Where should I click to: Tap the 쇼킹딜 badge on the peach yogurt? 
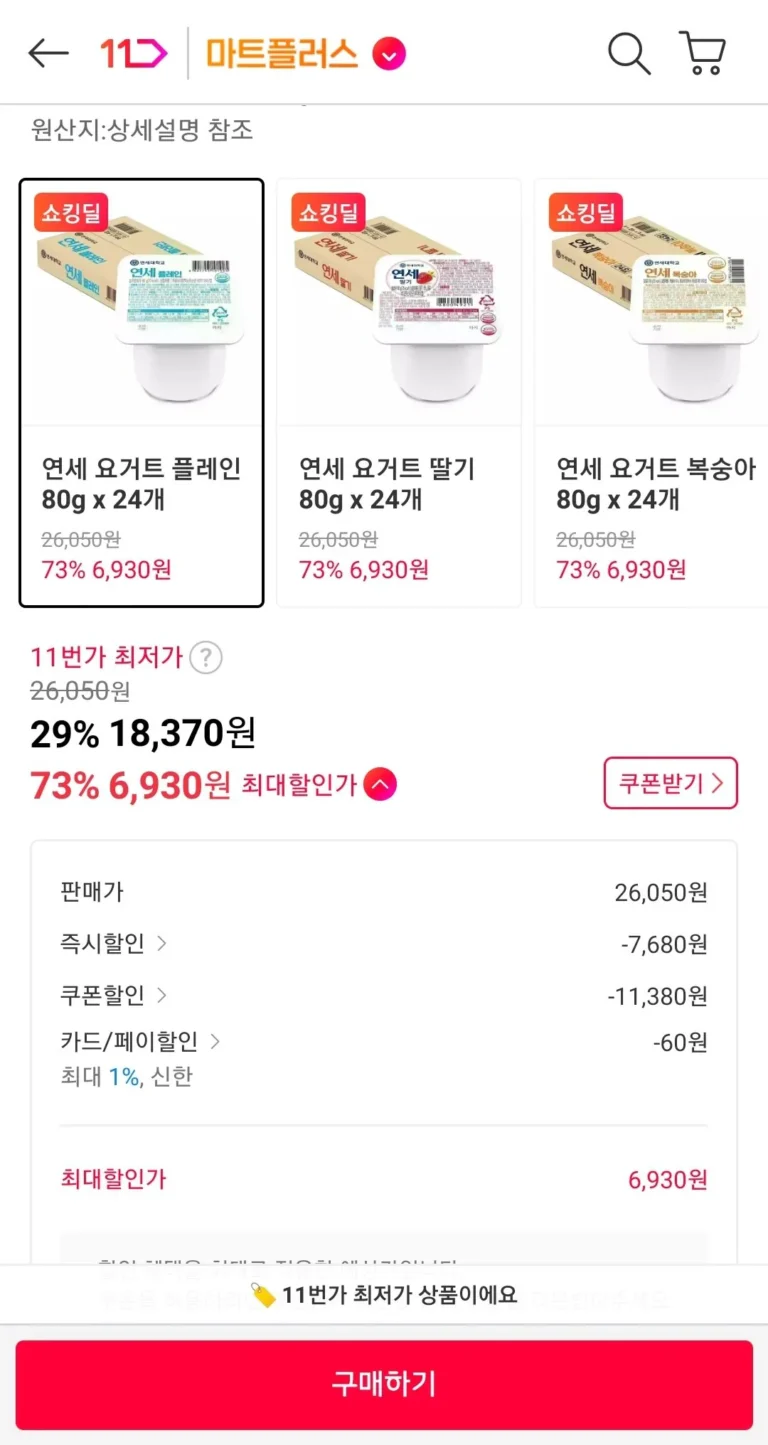pyautogui.click(x=586, y=212)
